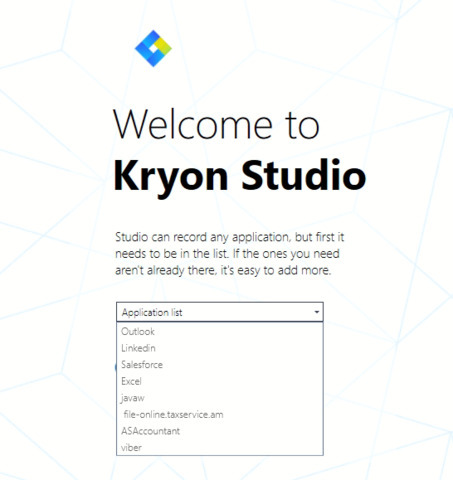Click the yellow-green corner of the Kryon logo
453x480 pixels.
(x=163, y=47)
